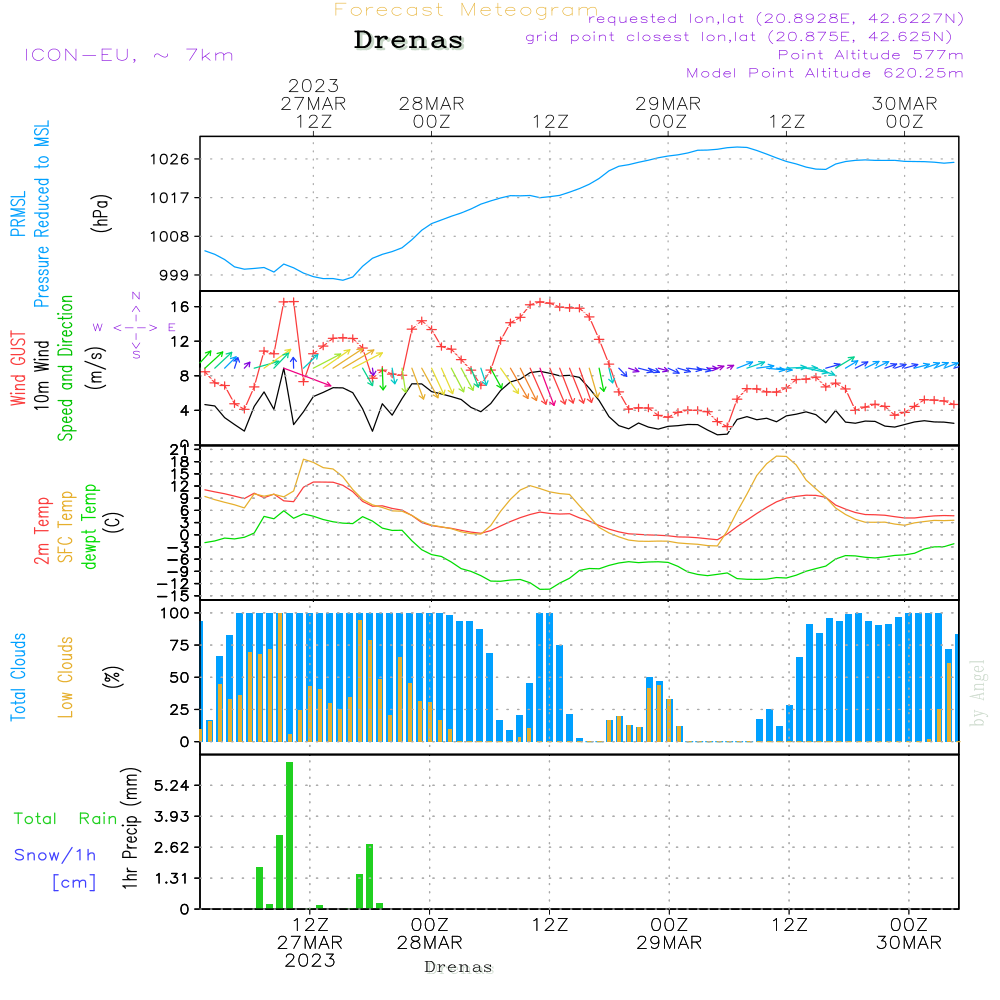
Task: Click the "dewpt Temp" green axis label
Action: click(x=90, y=526)
